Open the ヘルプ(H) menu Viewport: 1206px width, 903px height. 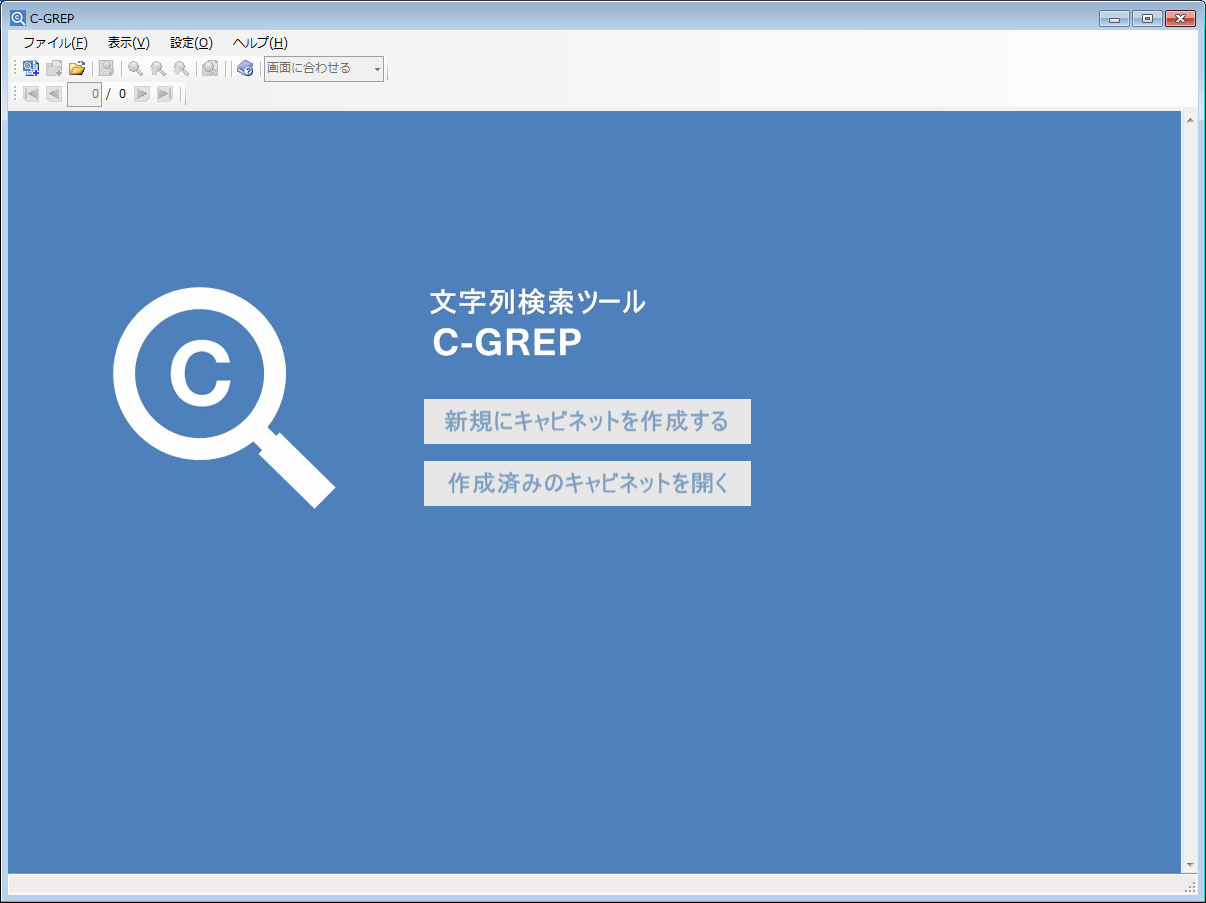[260, 43]
